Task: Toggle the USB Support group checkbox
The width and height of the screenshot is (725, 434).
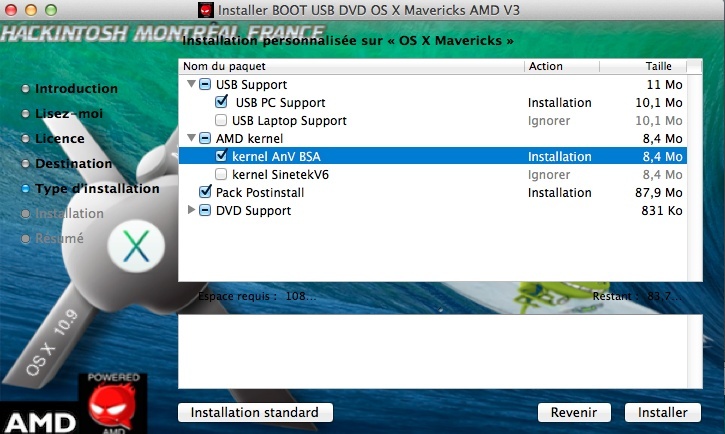Action: pos(205,85)
